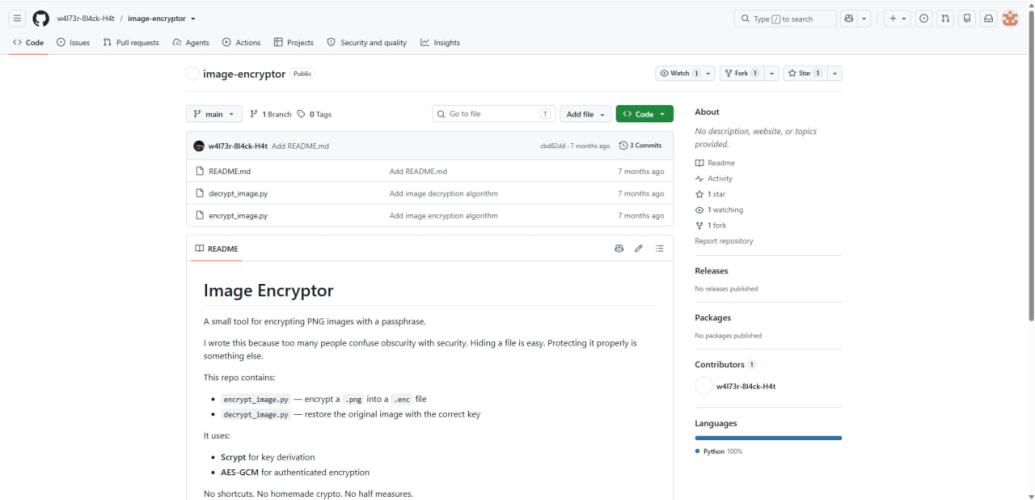The image size is (1035, 500).
Task: Click the encrypt_image.py file icon
Action: click(199, 215)
